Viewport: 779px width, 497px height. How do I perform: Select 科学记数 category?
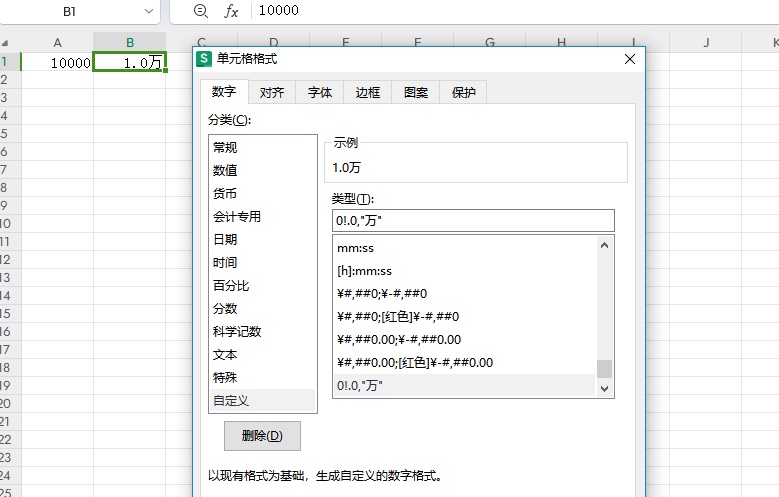tap(262, 331)
